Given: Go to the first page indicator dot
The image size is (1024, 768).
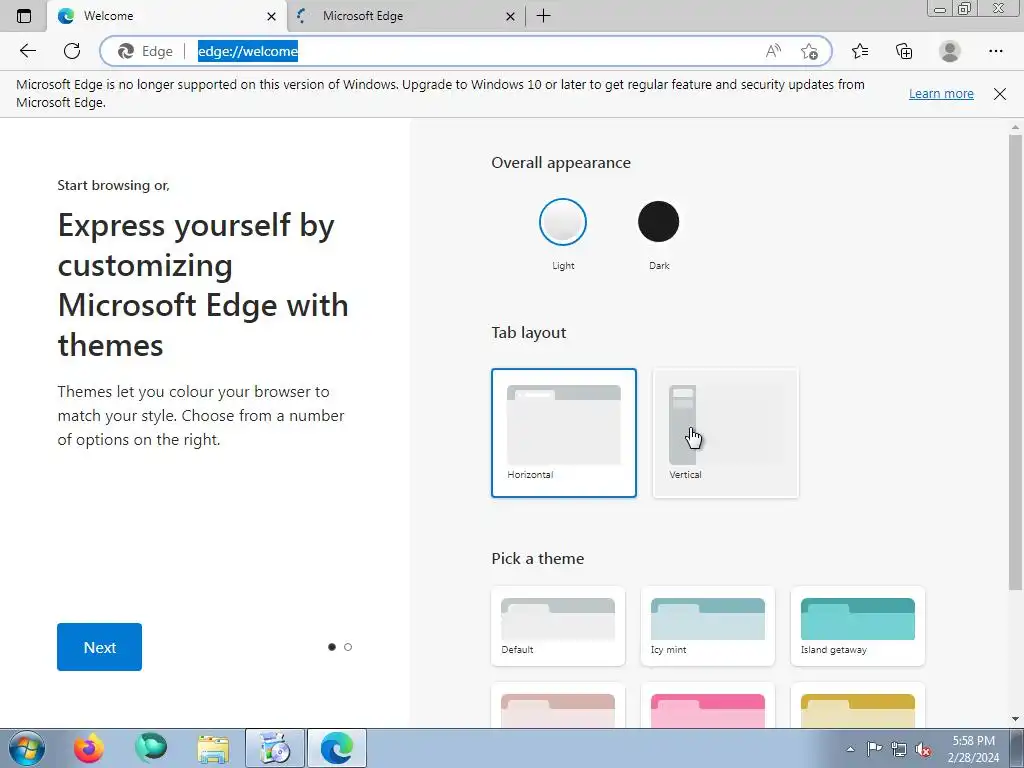Looking at the screenshot, I should tap(332, 647).
